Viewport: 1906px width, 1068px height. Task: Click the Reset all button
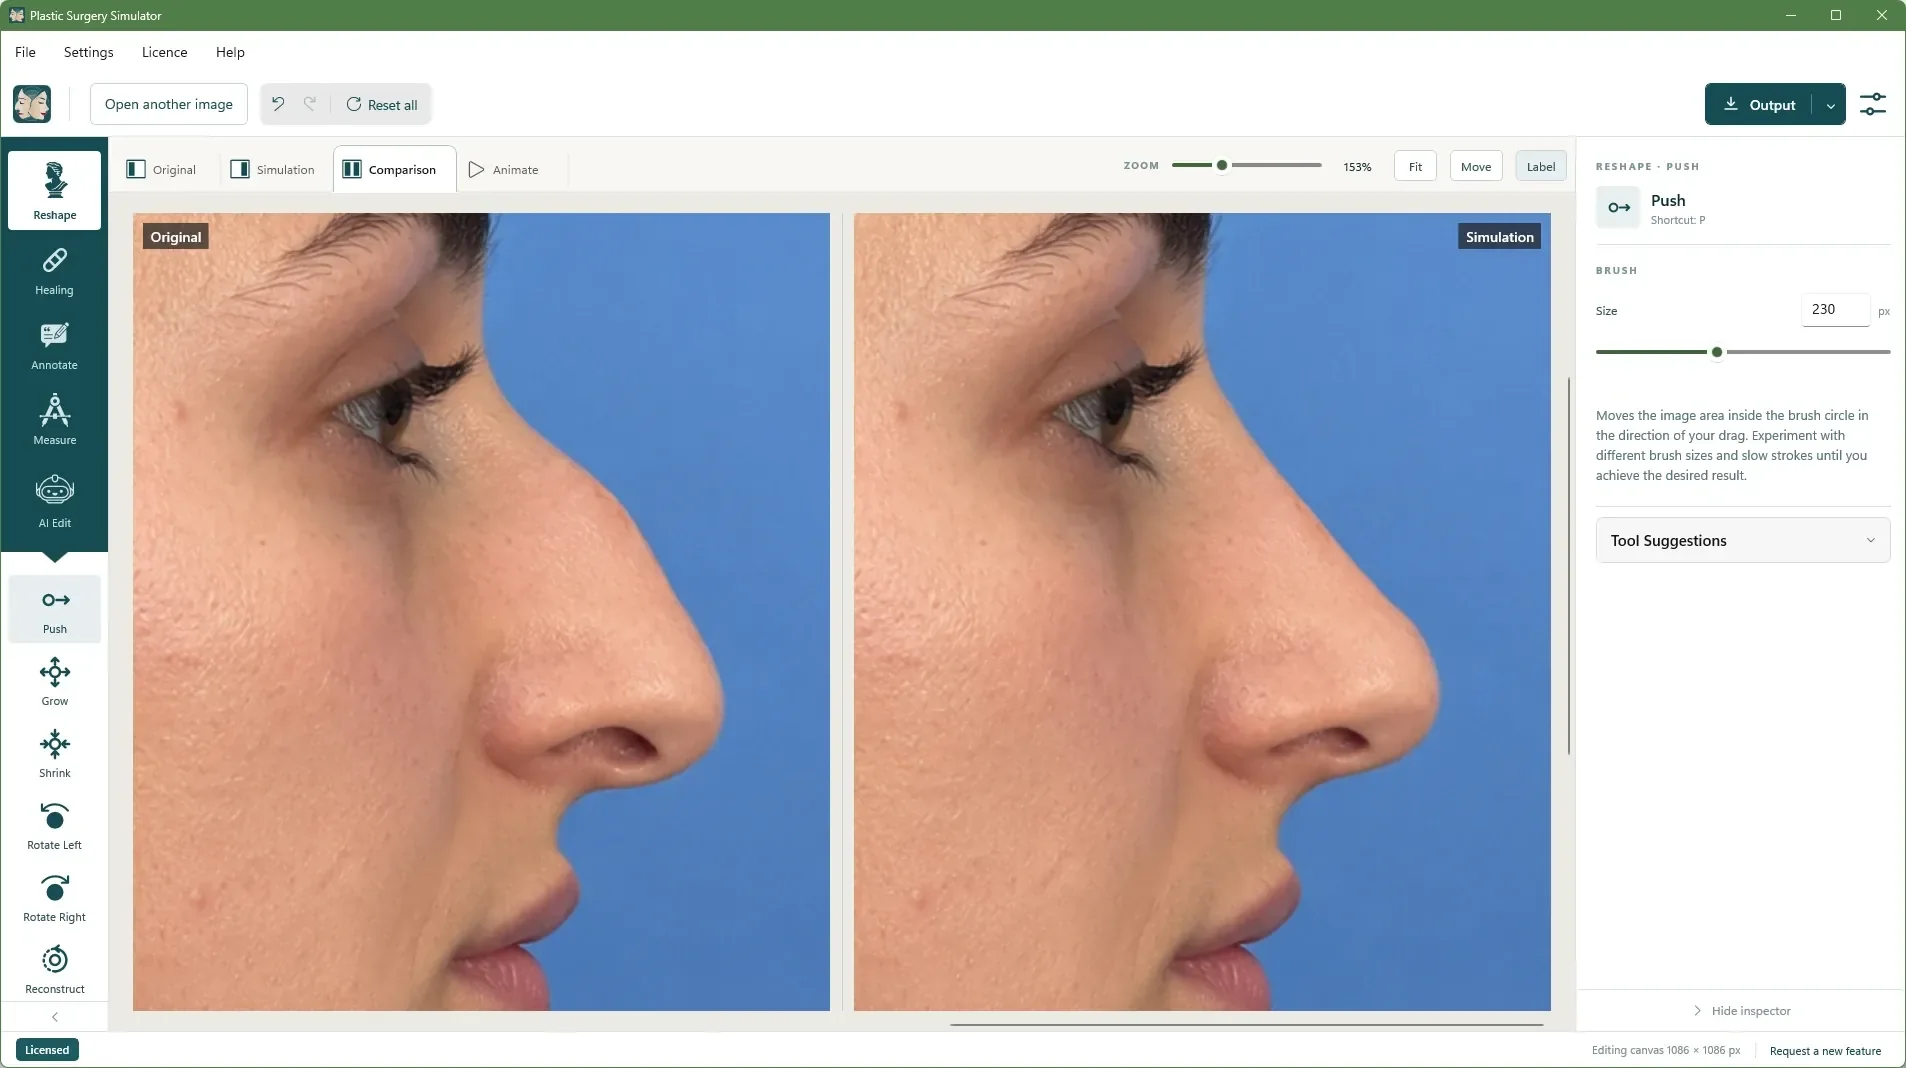(382, 105)
